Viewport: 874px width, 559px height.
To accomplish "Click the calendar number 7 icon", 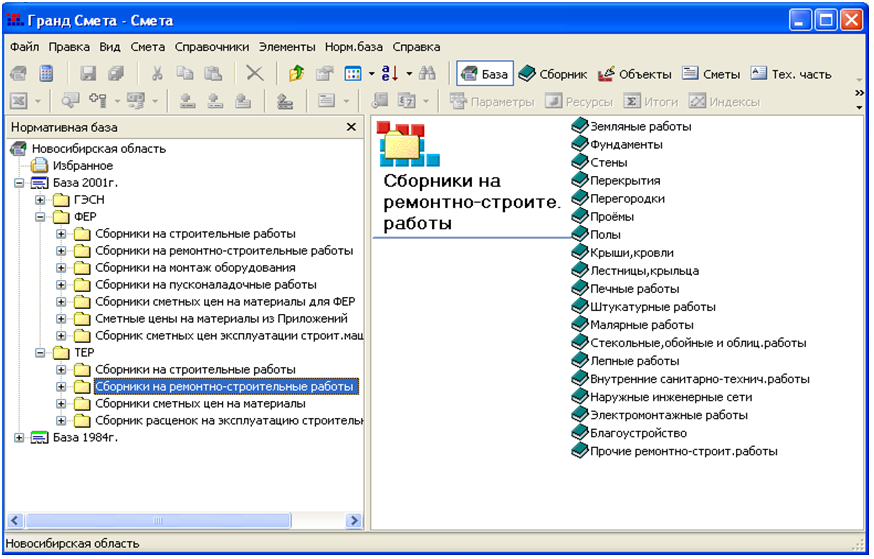I will pyautogui.click(x=406, y=101).
